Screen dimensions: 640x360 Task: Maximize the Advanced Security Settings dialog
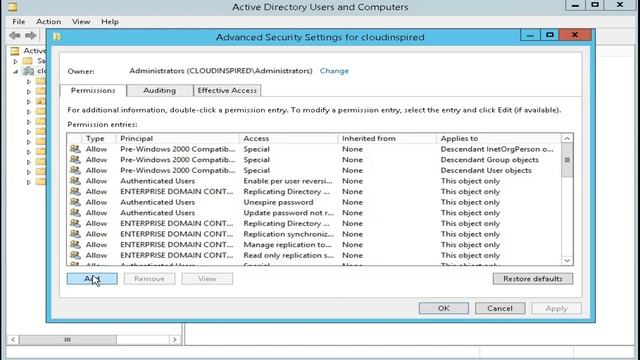(550, 35)
